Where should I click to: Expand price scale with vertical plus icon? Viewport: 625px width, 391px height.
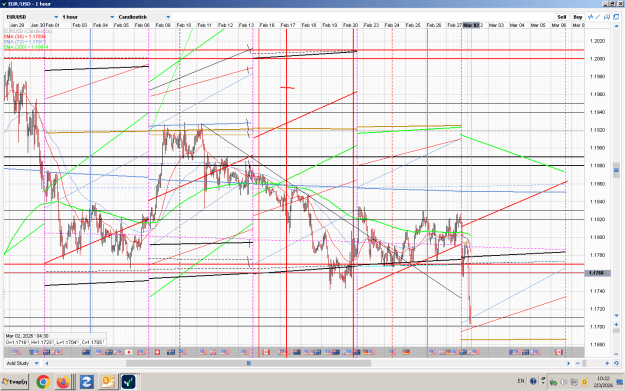pyautogui.click(x=616, y=324)
